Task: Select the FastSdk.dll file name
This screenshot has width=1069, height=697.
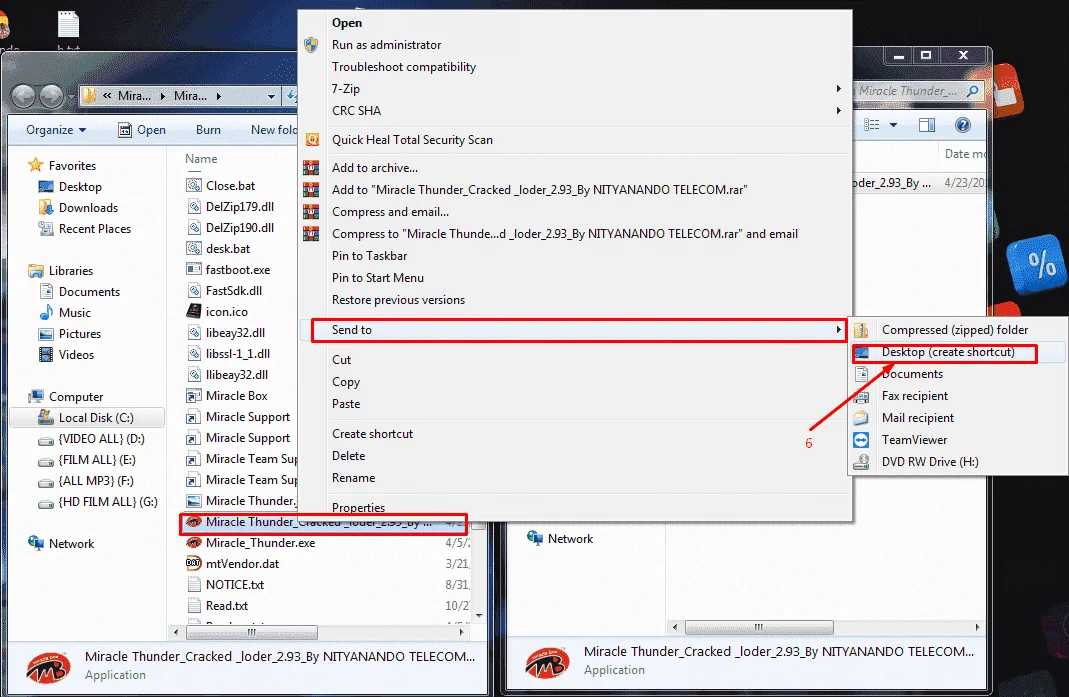Action: (x=234, y=291)
